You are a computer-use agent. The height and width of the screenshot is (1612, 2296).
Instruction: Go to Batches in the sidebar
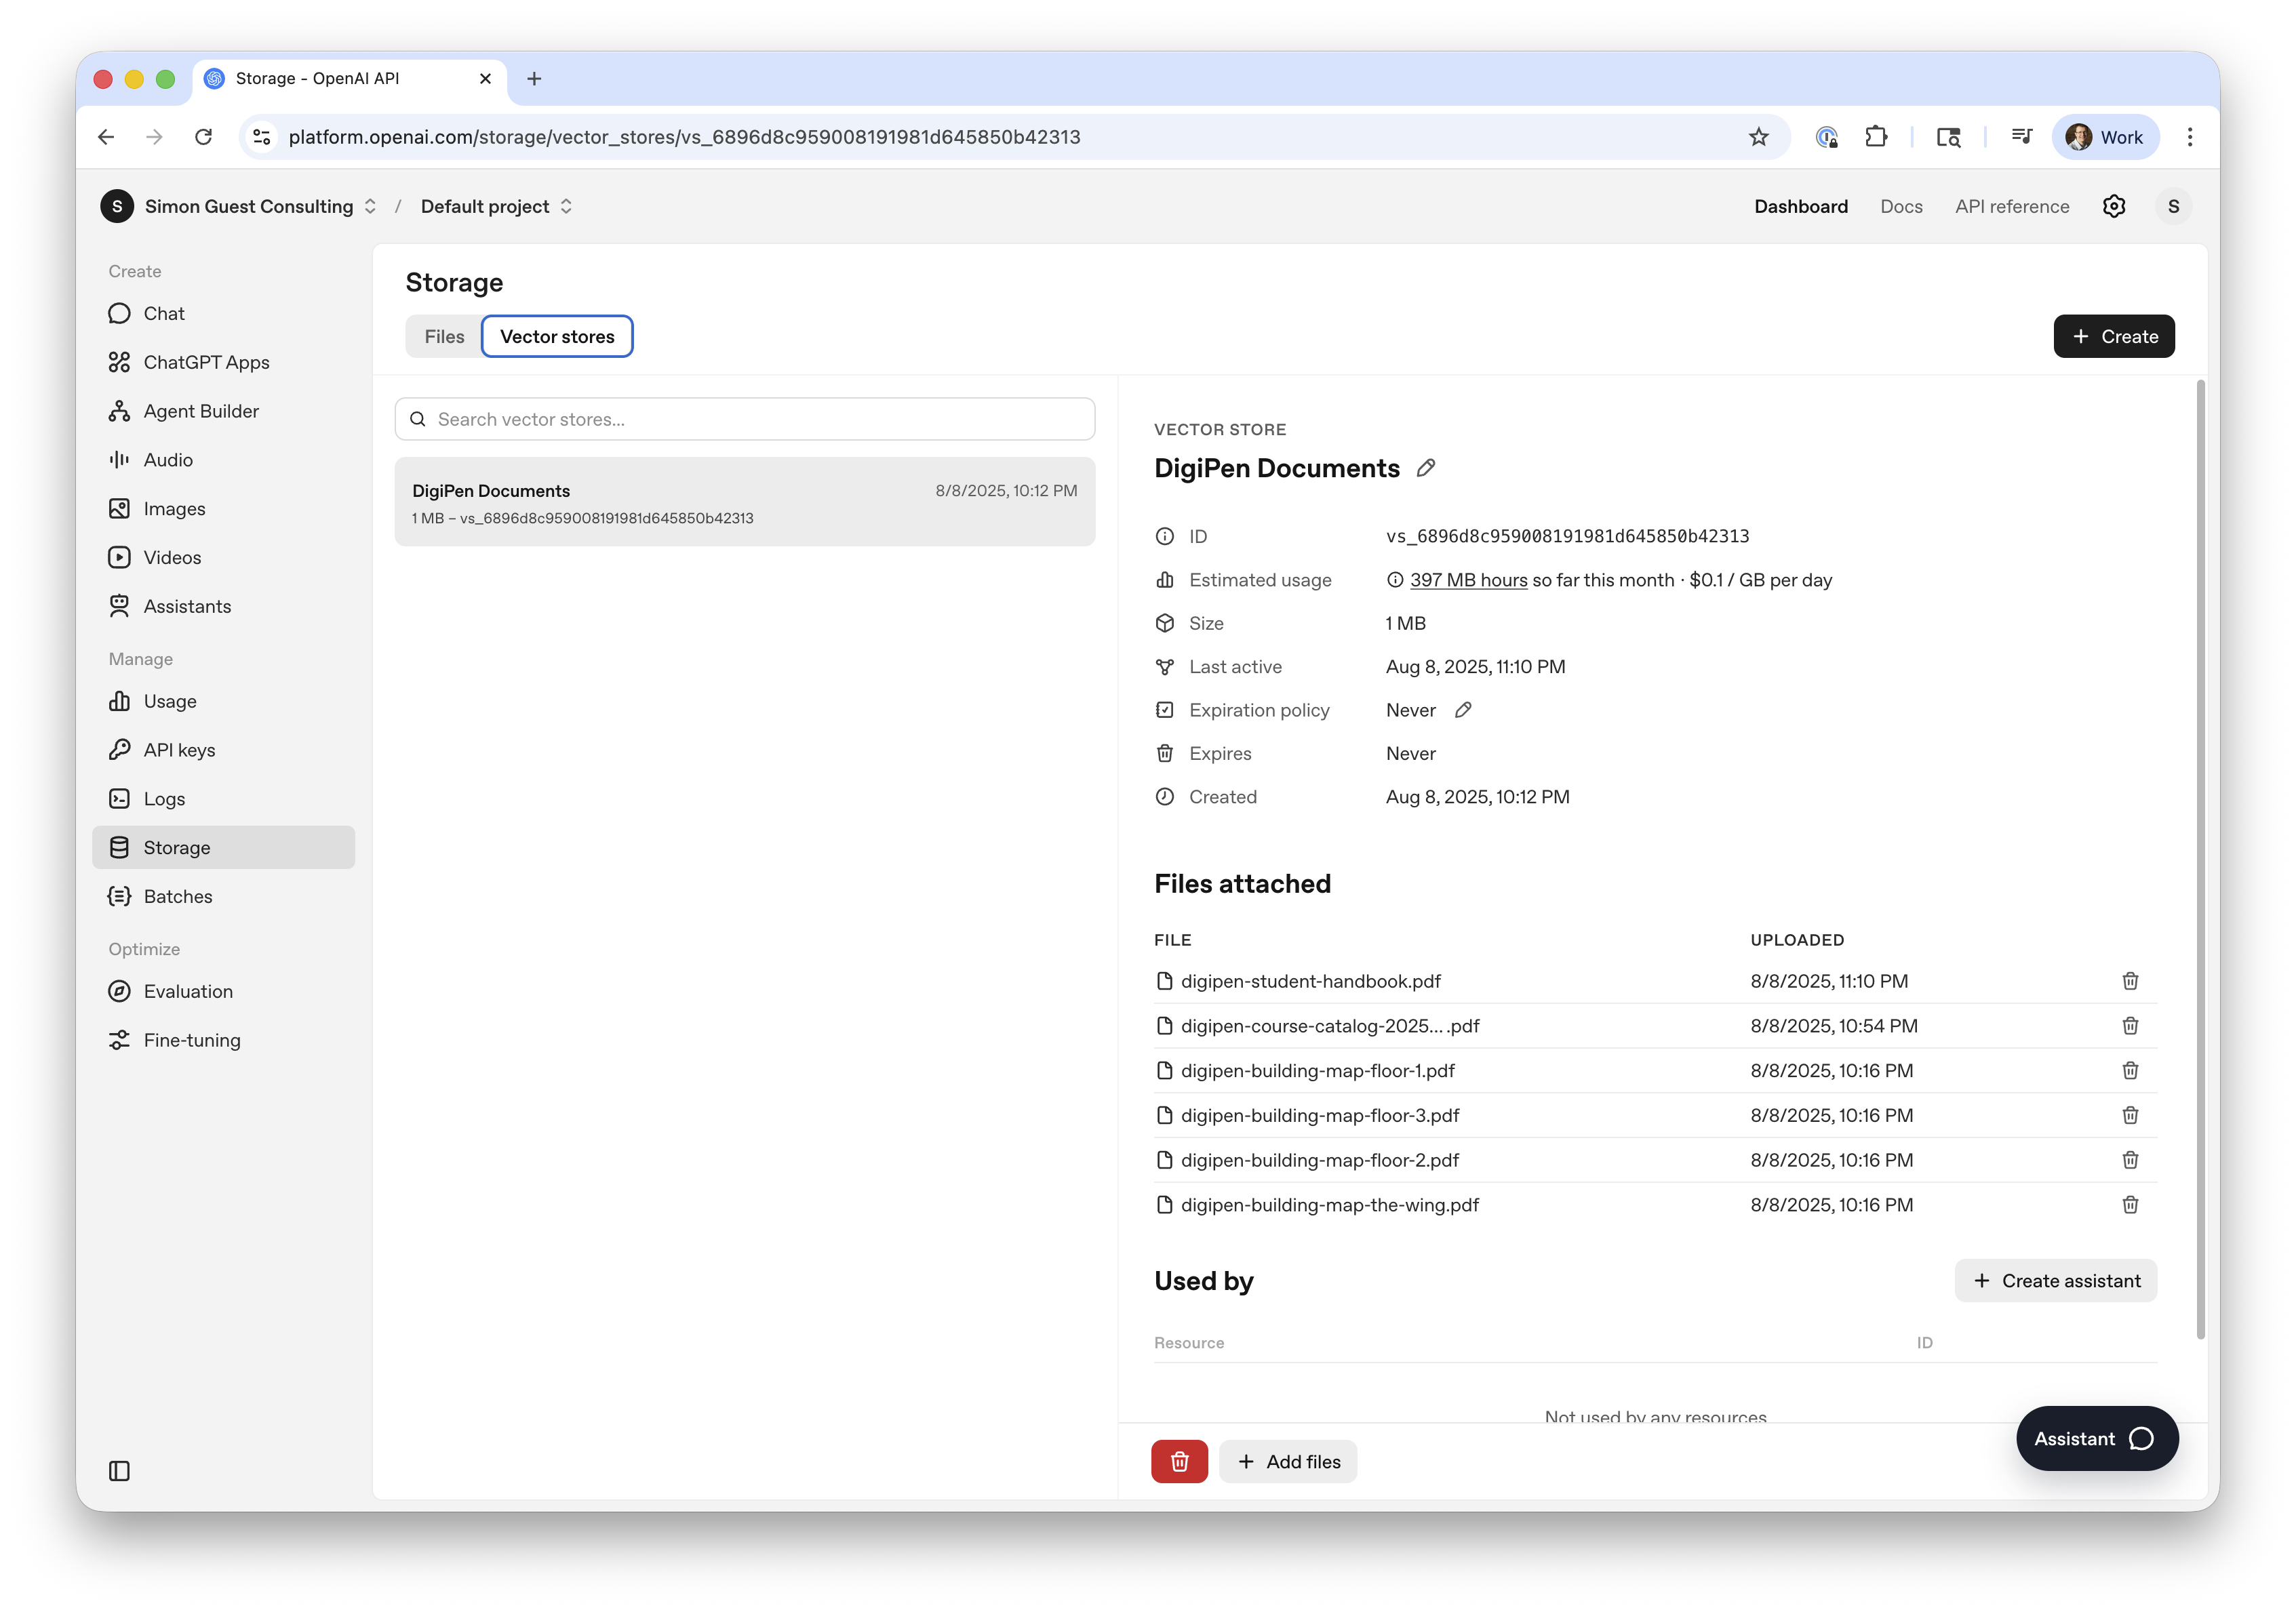(x=178, y=896)
